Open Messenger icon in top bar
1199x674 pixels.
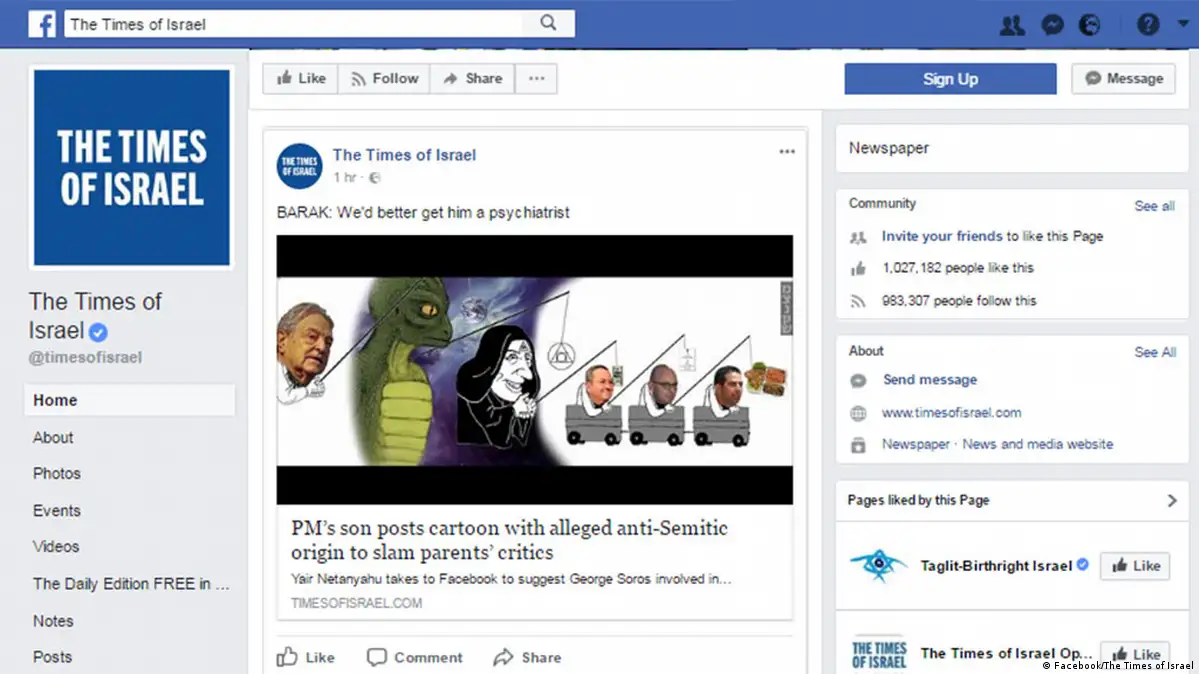point(1052,25)
